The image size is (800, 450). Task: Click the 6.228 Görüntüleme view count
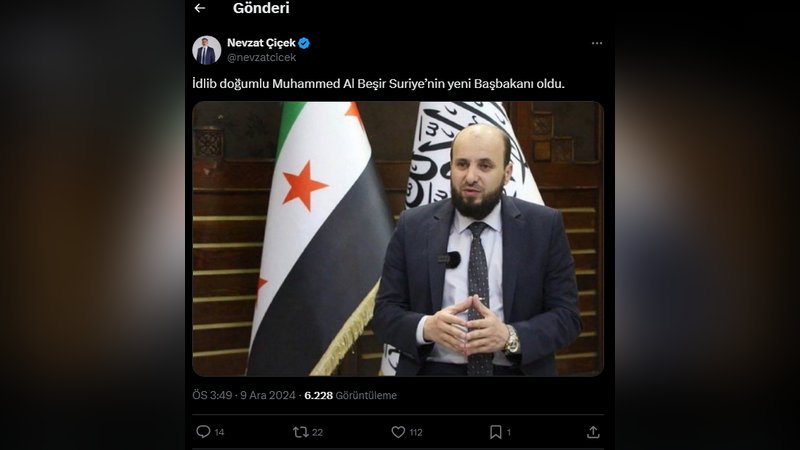click(351, 395)
